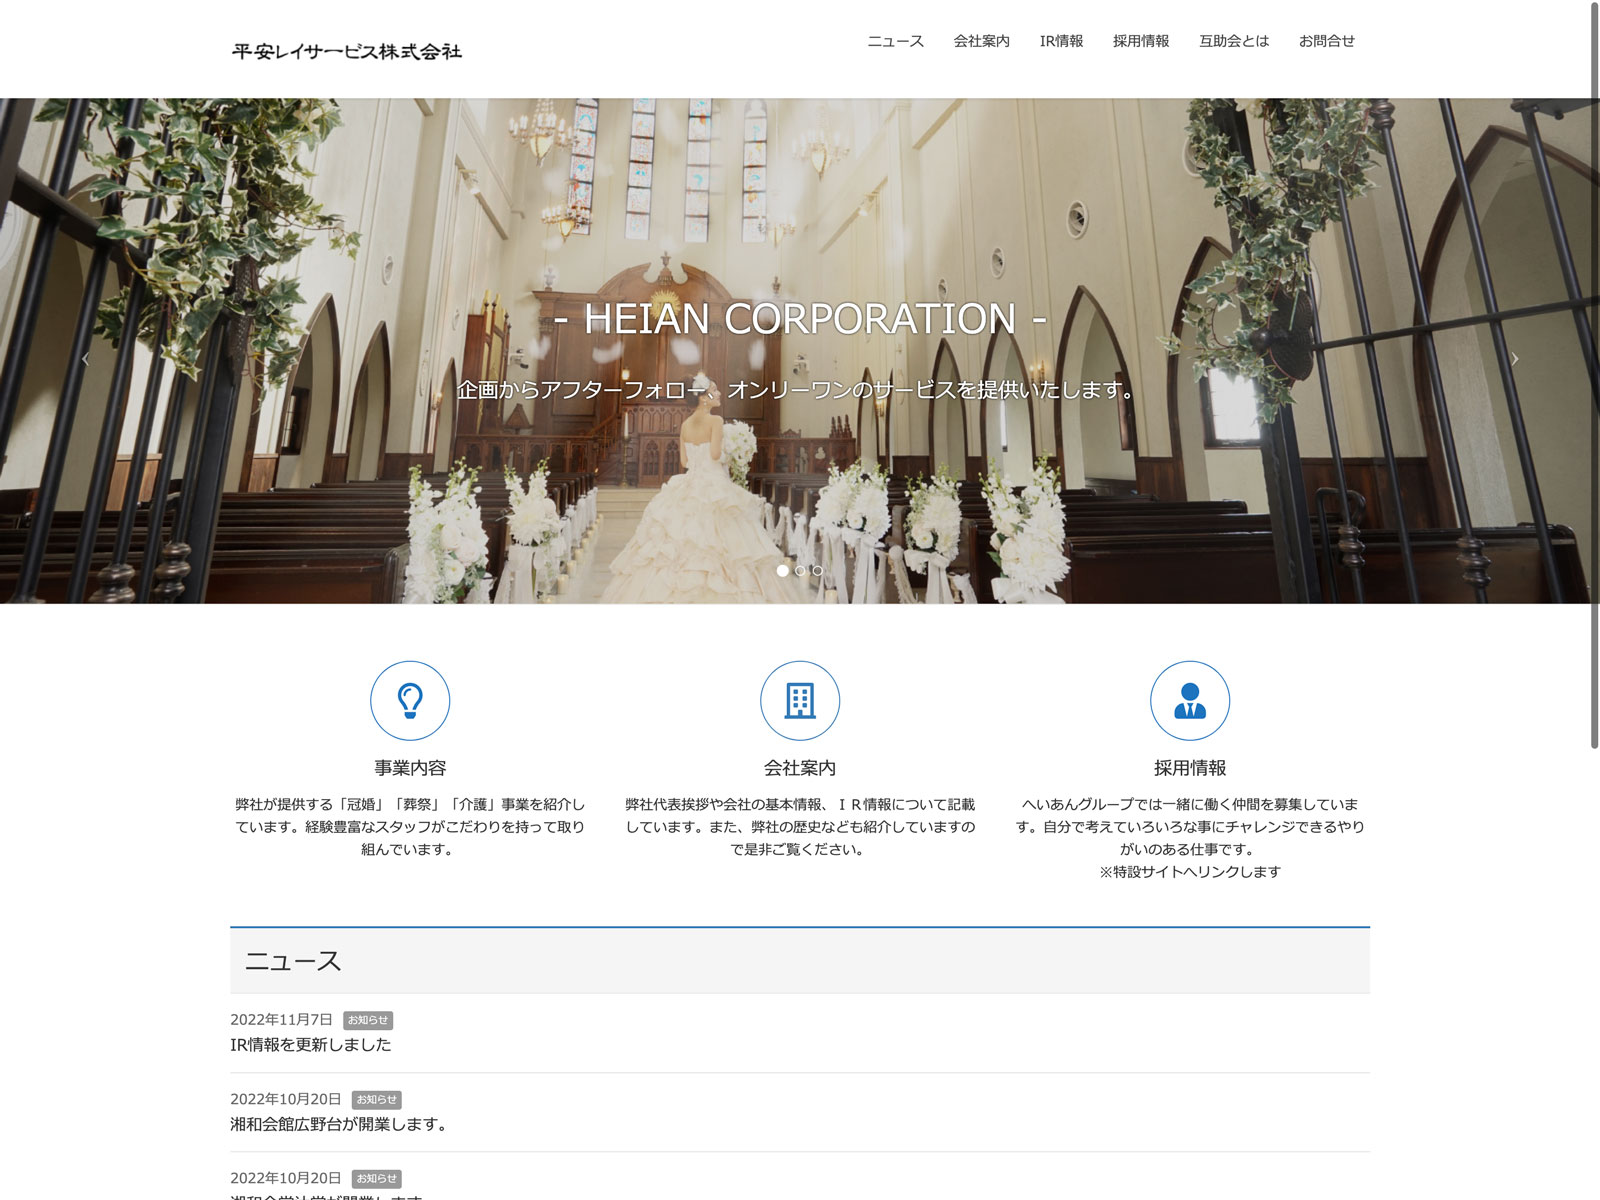
Task: Click the businessman icon above 採用情報
Action: tap(1189, 700)
